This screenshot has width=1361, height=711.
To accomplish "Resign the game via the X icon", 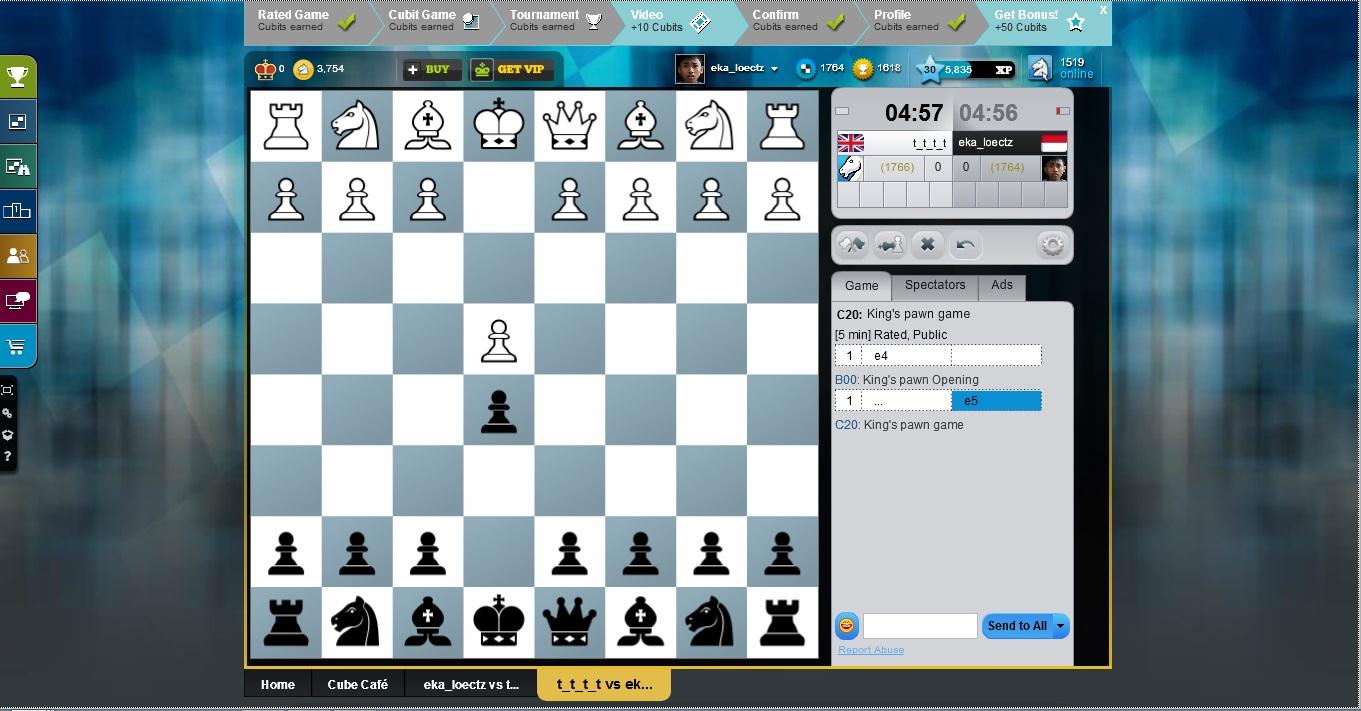I will pos(927,243).
